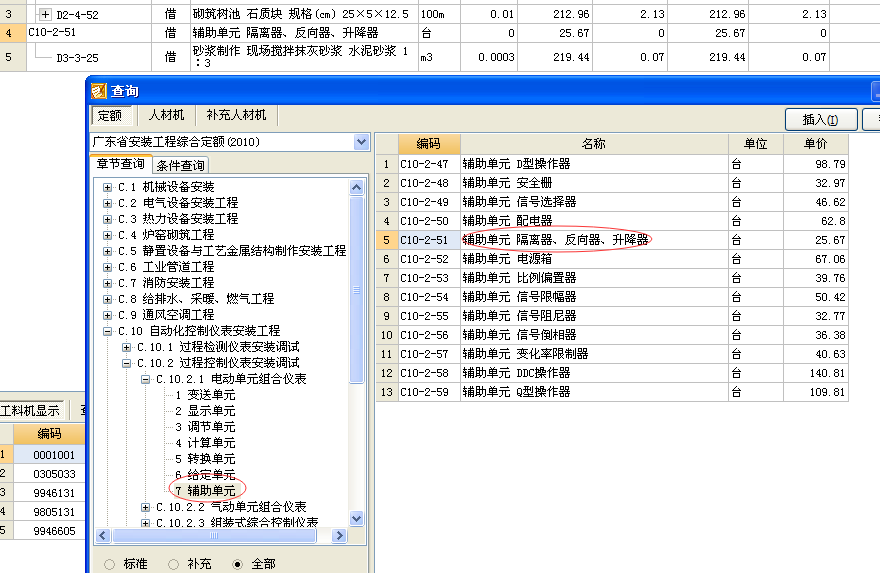Viewport: 880px width, 573px height.
Task: Expand C.10.2.2 气动单元组合仪表 node
Action: coord(145,507)
